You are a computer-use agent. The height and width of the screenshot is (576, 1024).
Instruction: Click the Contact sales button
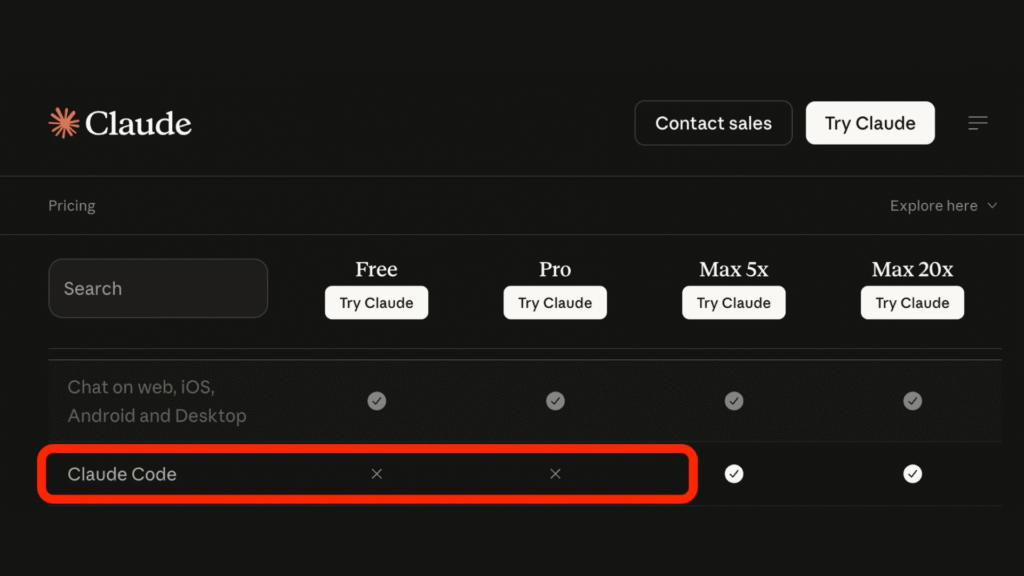click(713, 123)
